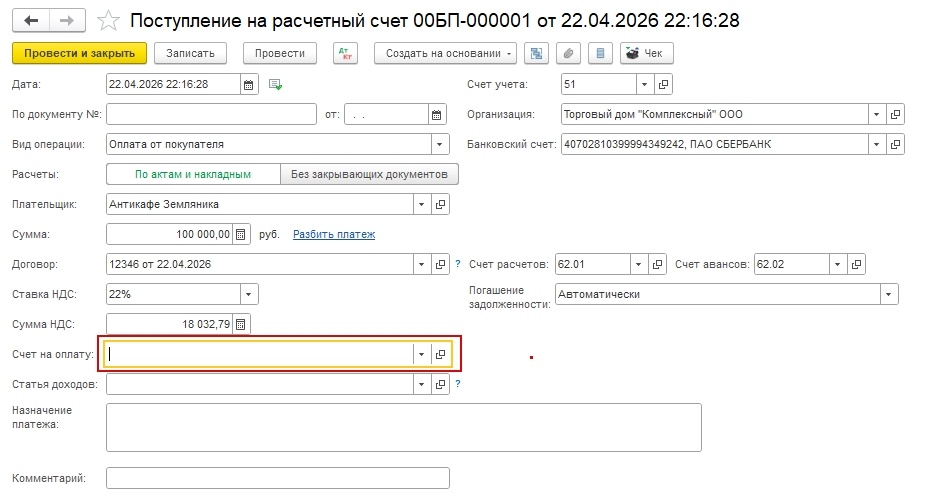The width and height of the screenshot is (929, 502).
Task: Click the Плательщик field 'Антикафе Земляника'
Action: (x=260, y=204)
